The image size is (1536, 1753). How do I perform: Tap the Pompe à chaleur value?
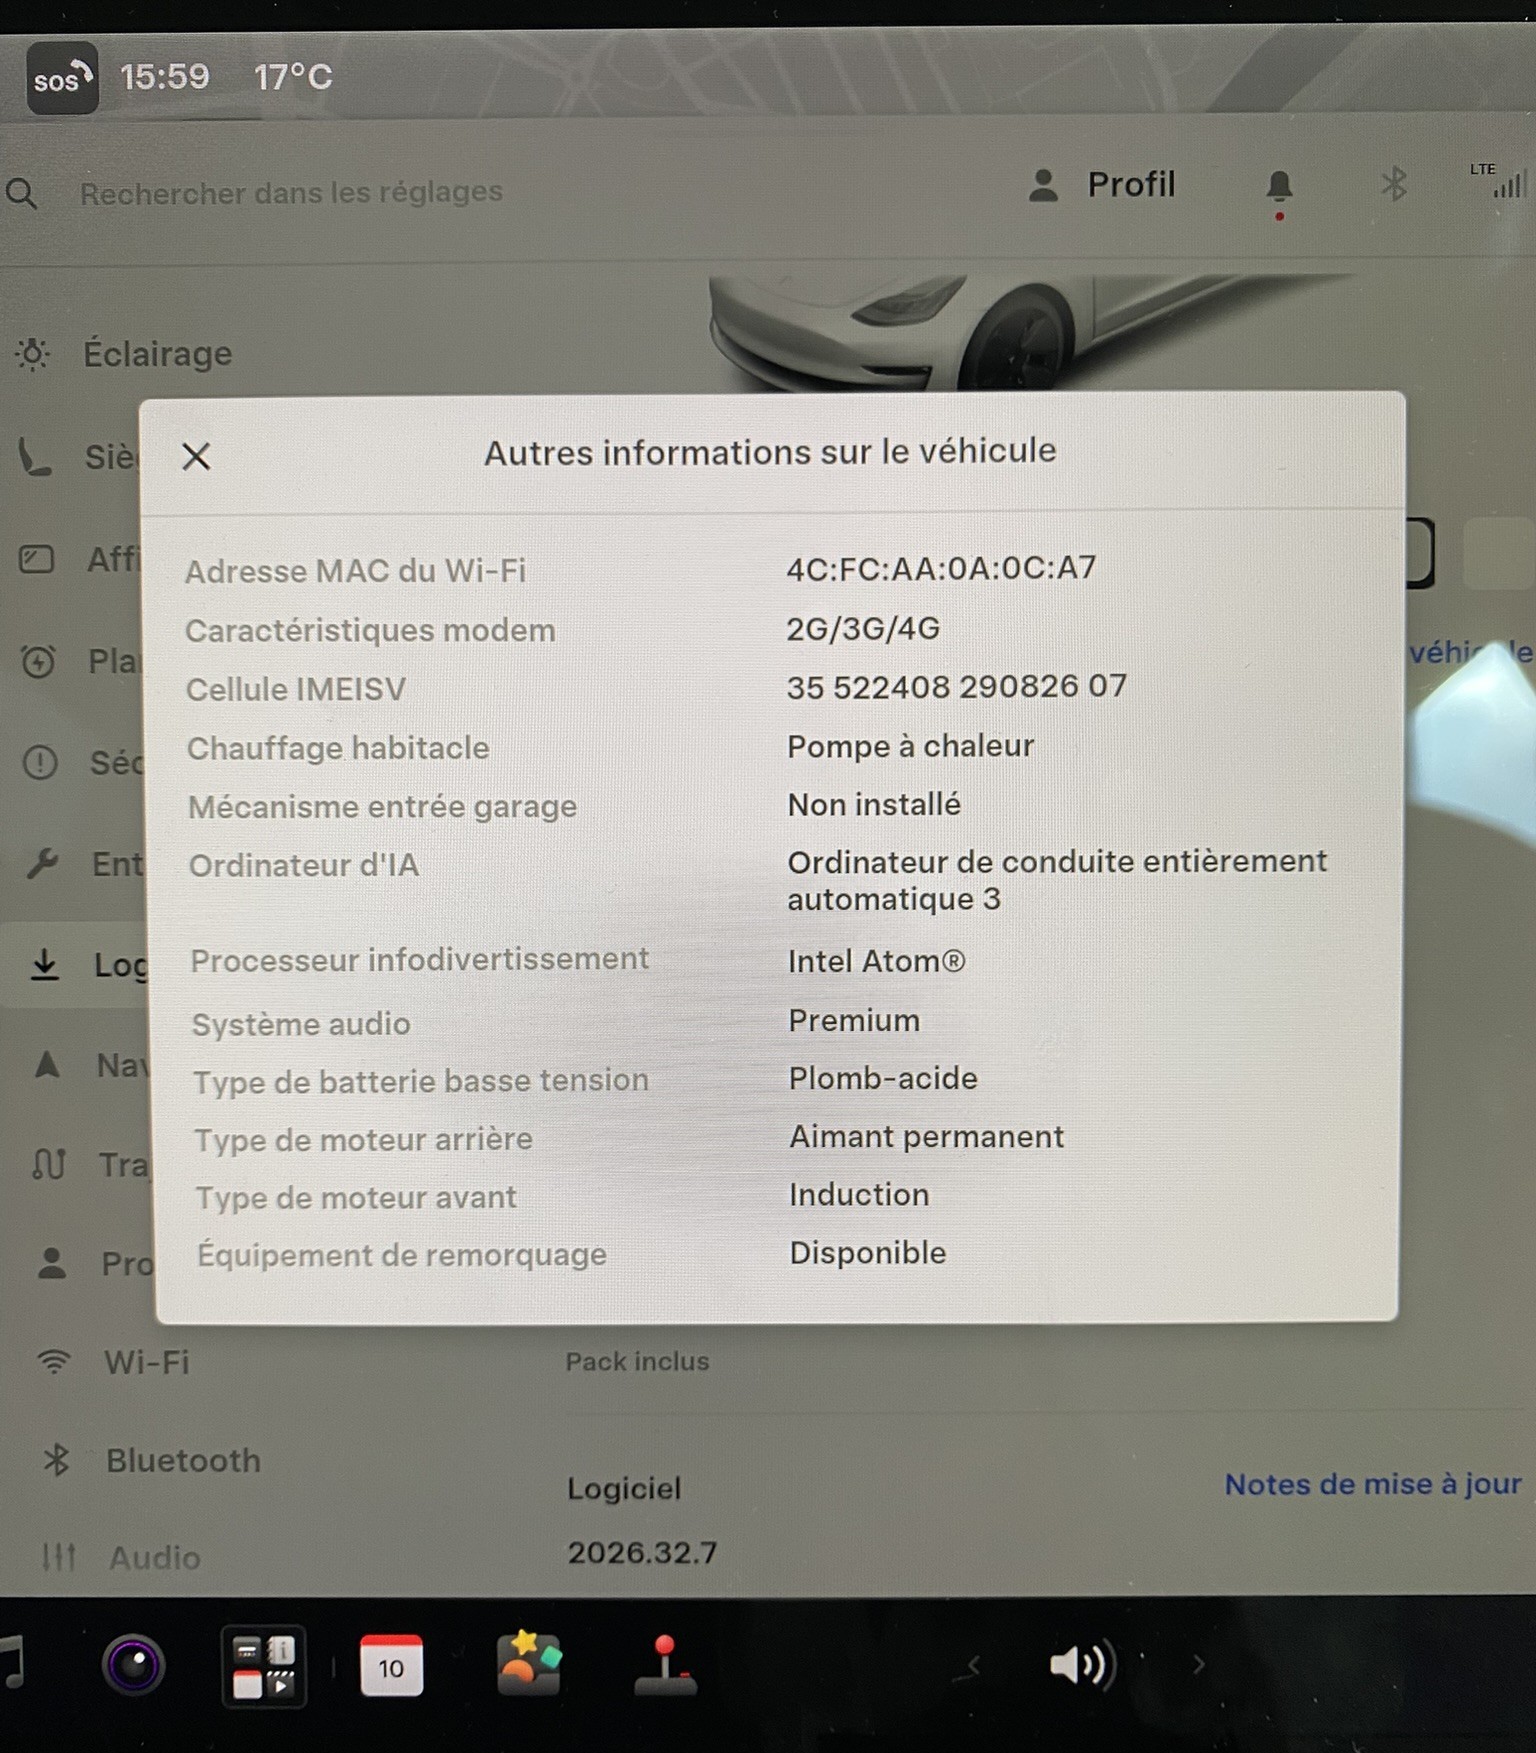point(910,746)
